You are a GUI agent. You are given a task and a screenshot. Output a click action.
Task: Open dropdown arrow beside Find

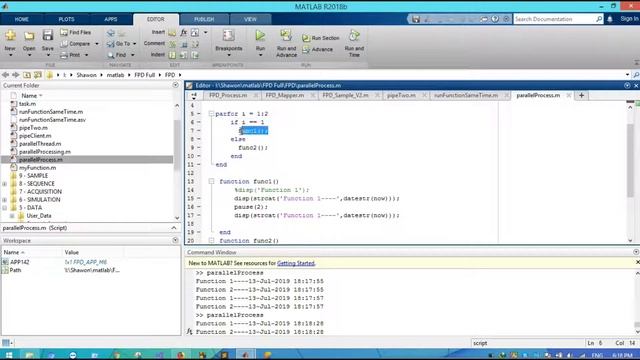point(133,55)
